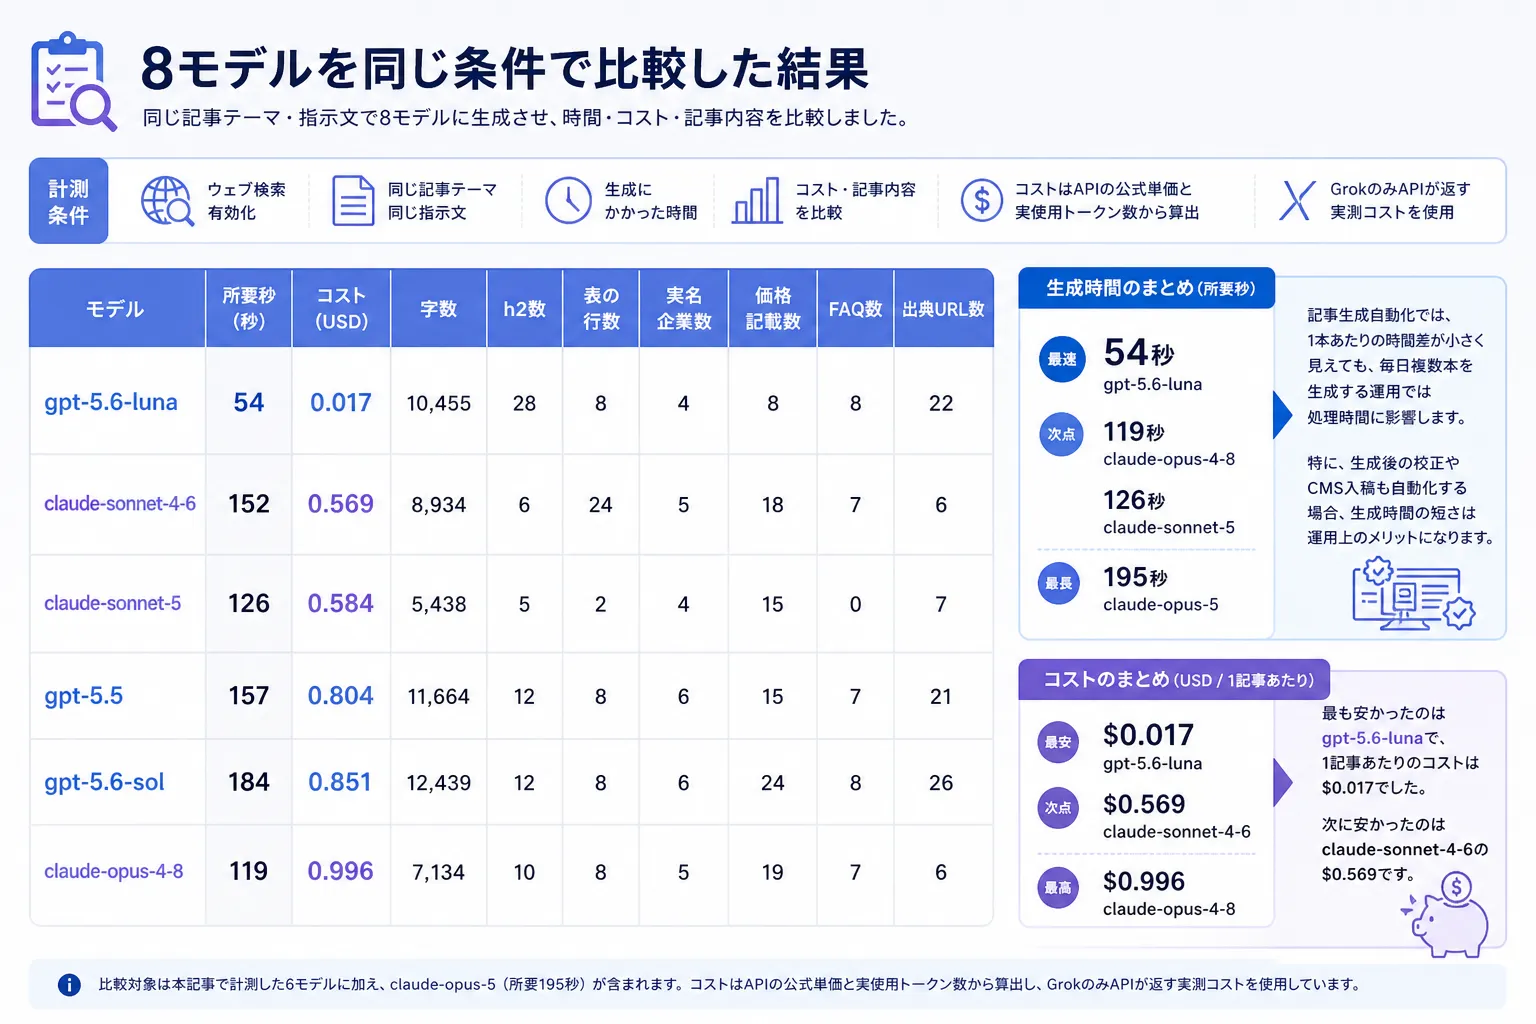1536x1024 pixels.
Task: Click the 最高 badge beside $0.996
Action: coord(1058,887)
